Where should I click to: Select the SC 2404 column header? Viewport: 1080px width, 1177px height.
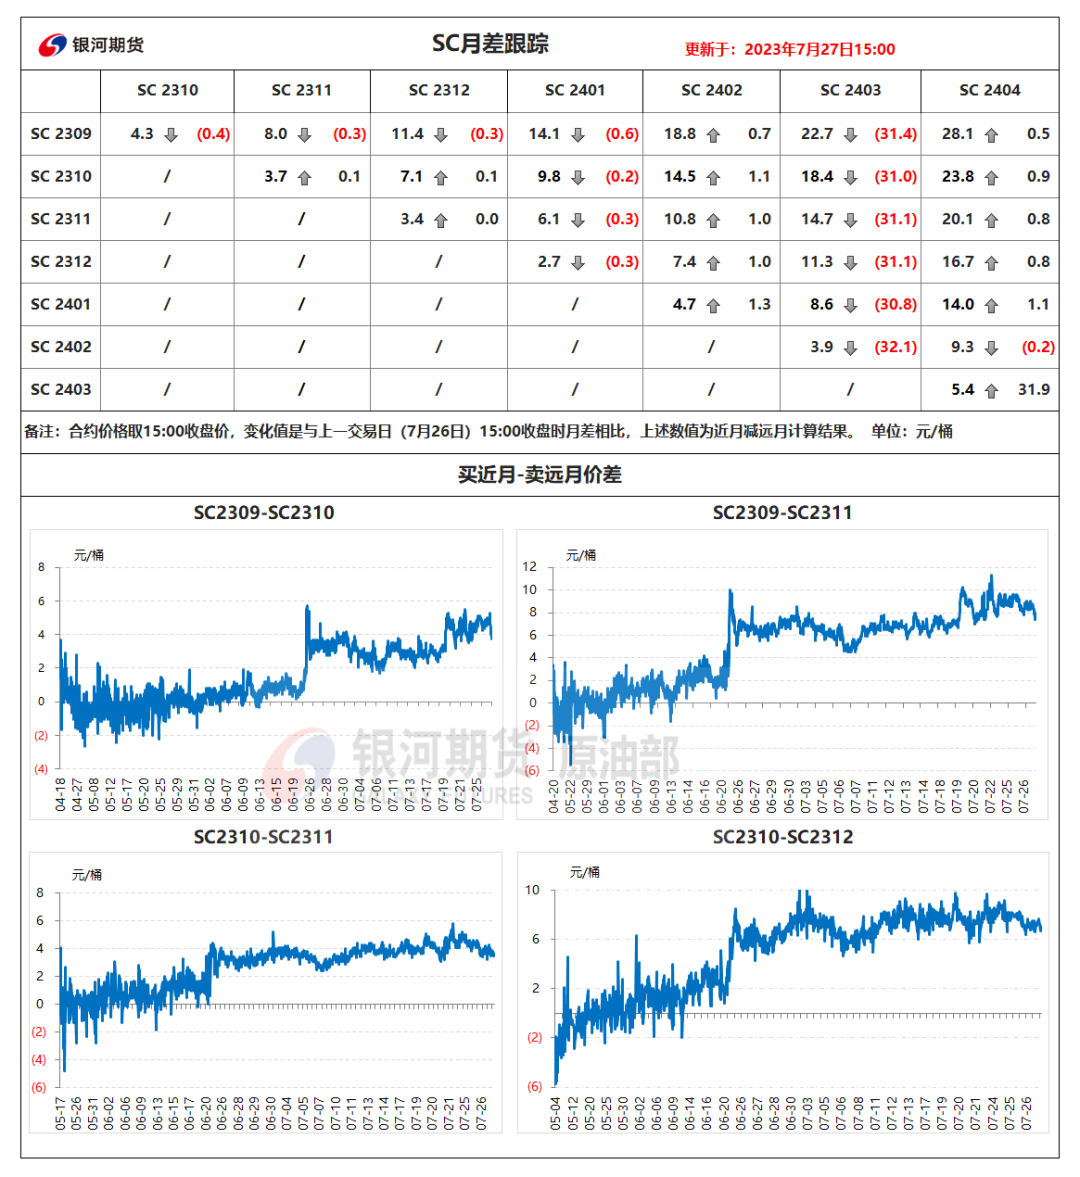click(990, 90)
